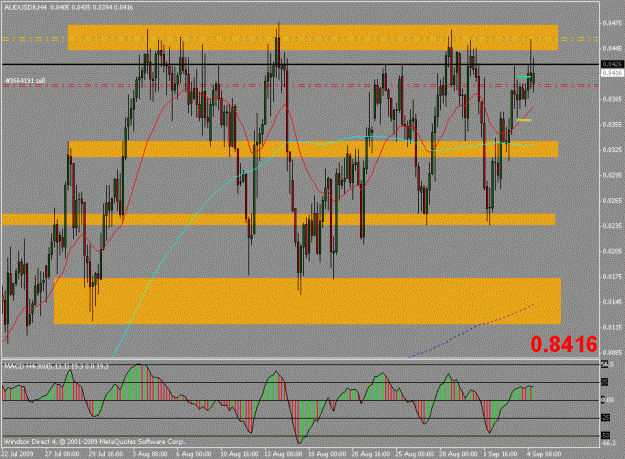Select the top orange resistance zone rectangle
625x459 pixels.
tap(313, 37)
